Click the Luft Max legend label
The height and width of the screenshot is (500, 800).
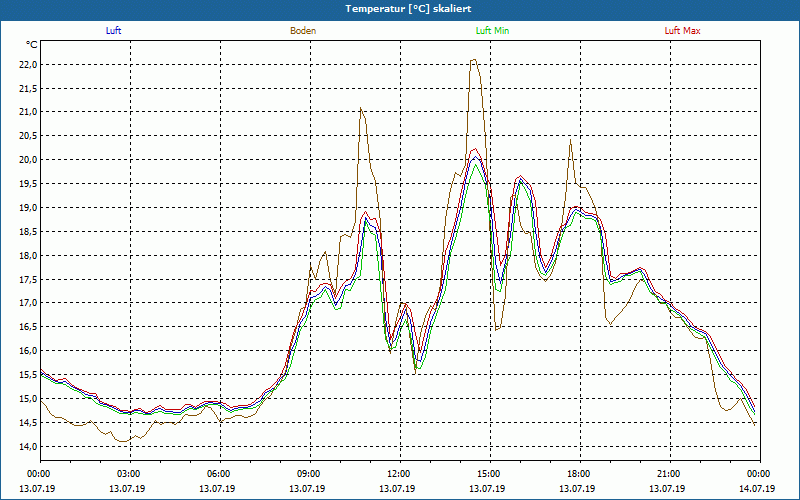(x=682, y=31)
